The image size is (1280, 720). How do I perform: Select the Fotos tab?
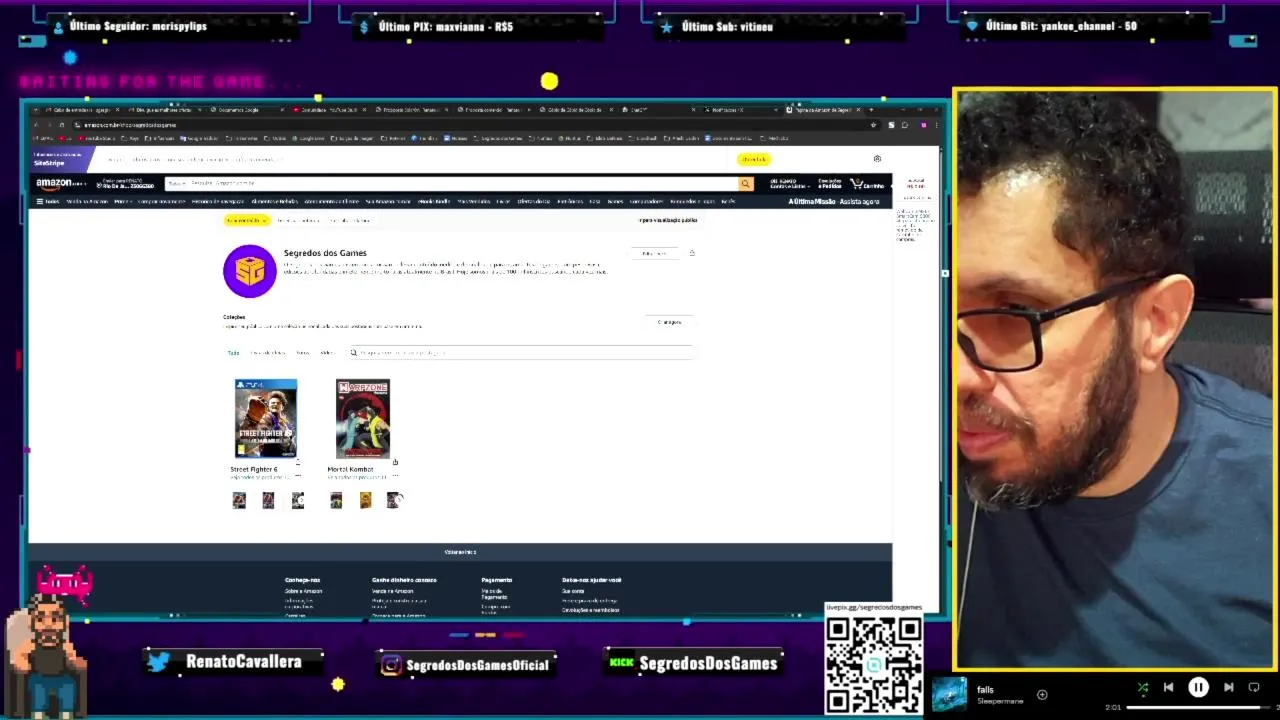(x=302, y=353)
